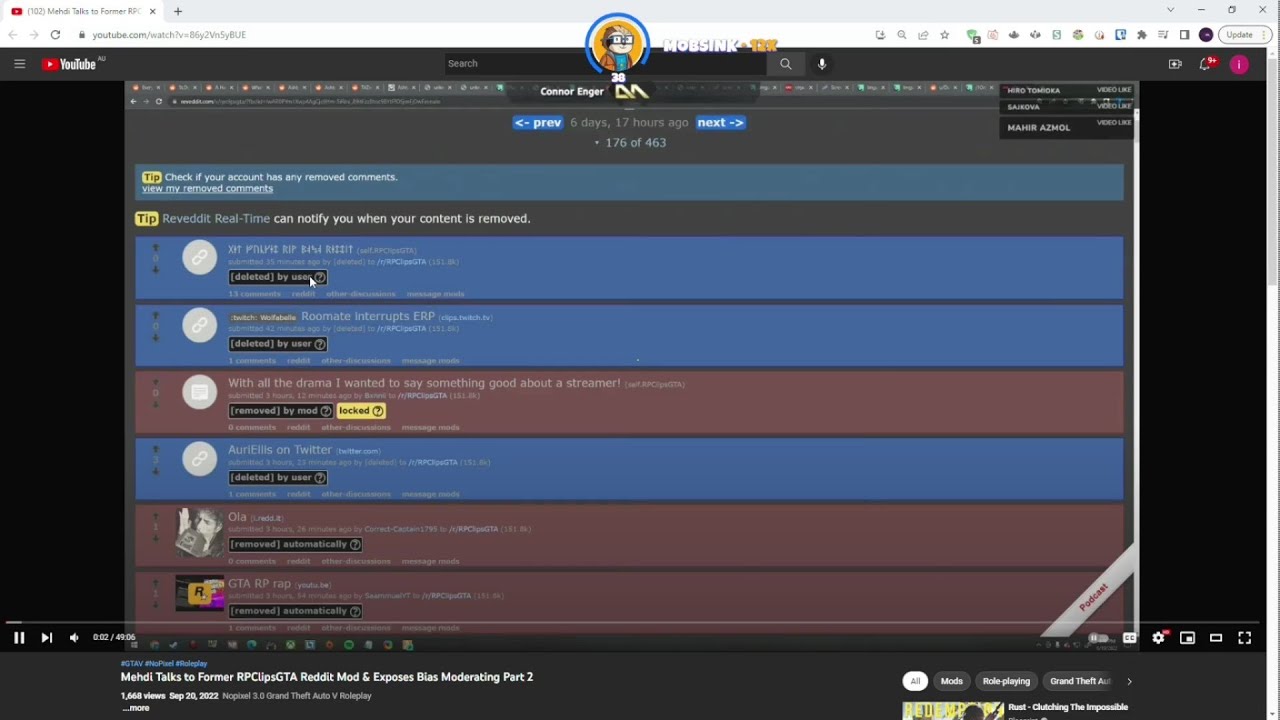This screenshot has height=720, width=1280.
Task: Enter full screen mode
Action: [1245, 638]
